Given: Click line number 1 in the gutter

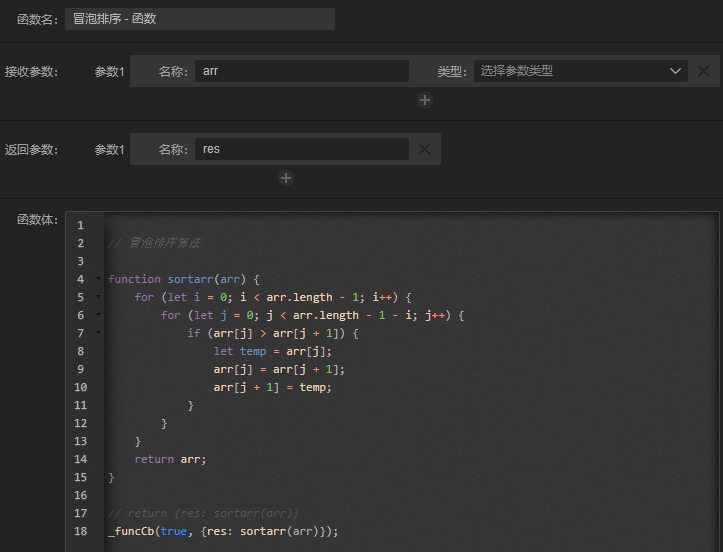Looking at the screenshot, I should click(x=81, y=225).
